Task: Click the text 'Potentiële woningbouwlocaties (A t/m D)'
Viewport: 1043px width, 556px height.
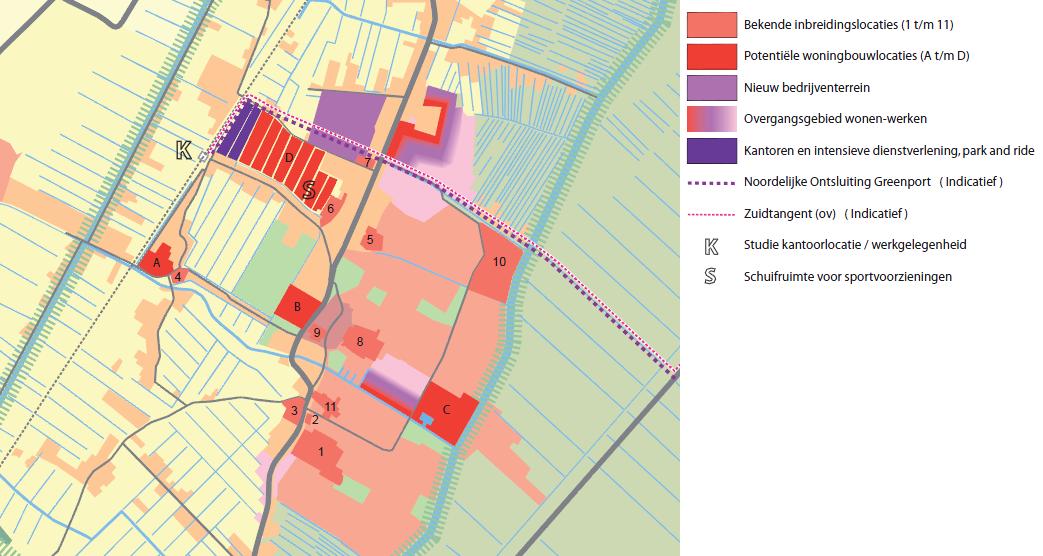Action: 857,57
